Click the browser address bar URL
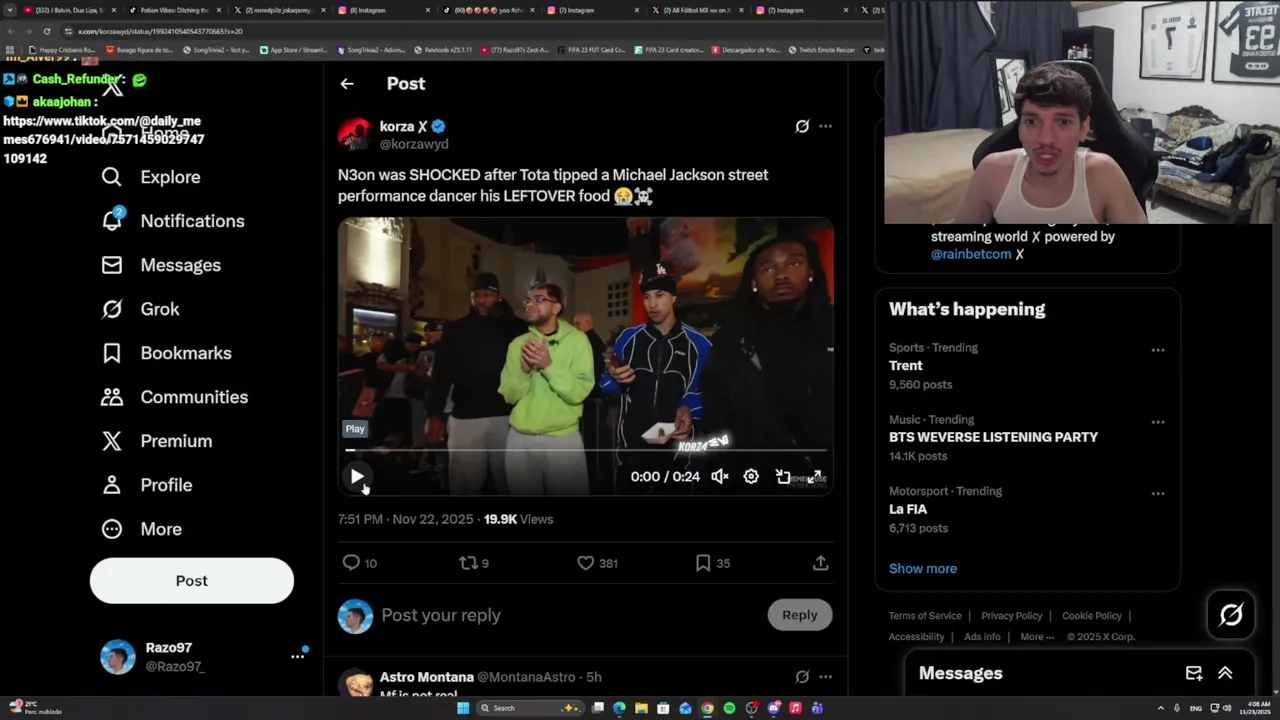1280x720 pixels. [160, 31]
